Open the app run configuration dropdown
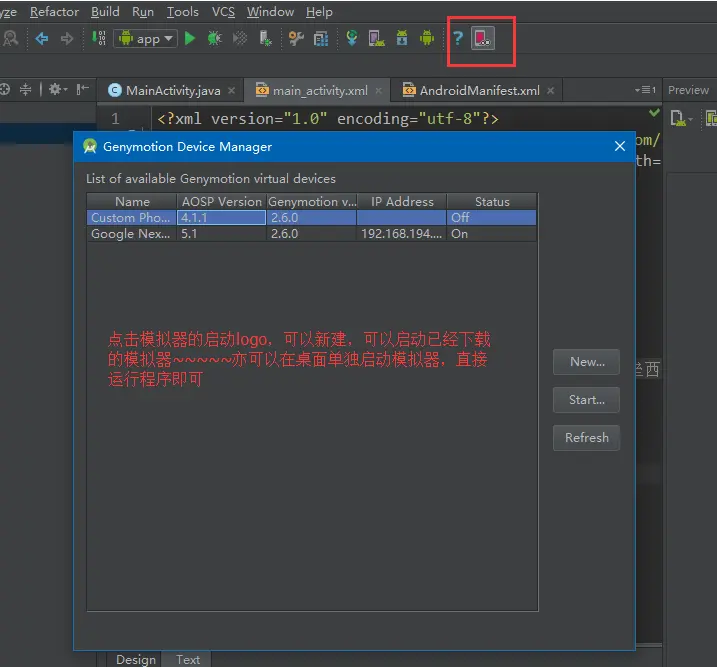Image resolution: width=717 pixels, height=667 pixels. (146, 39)
